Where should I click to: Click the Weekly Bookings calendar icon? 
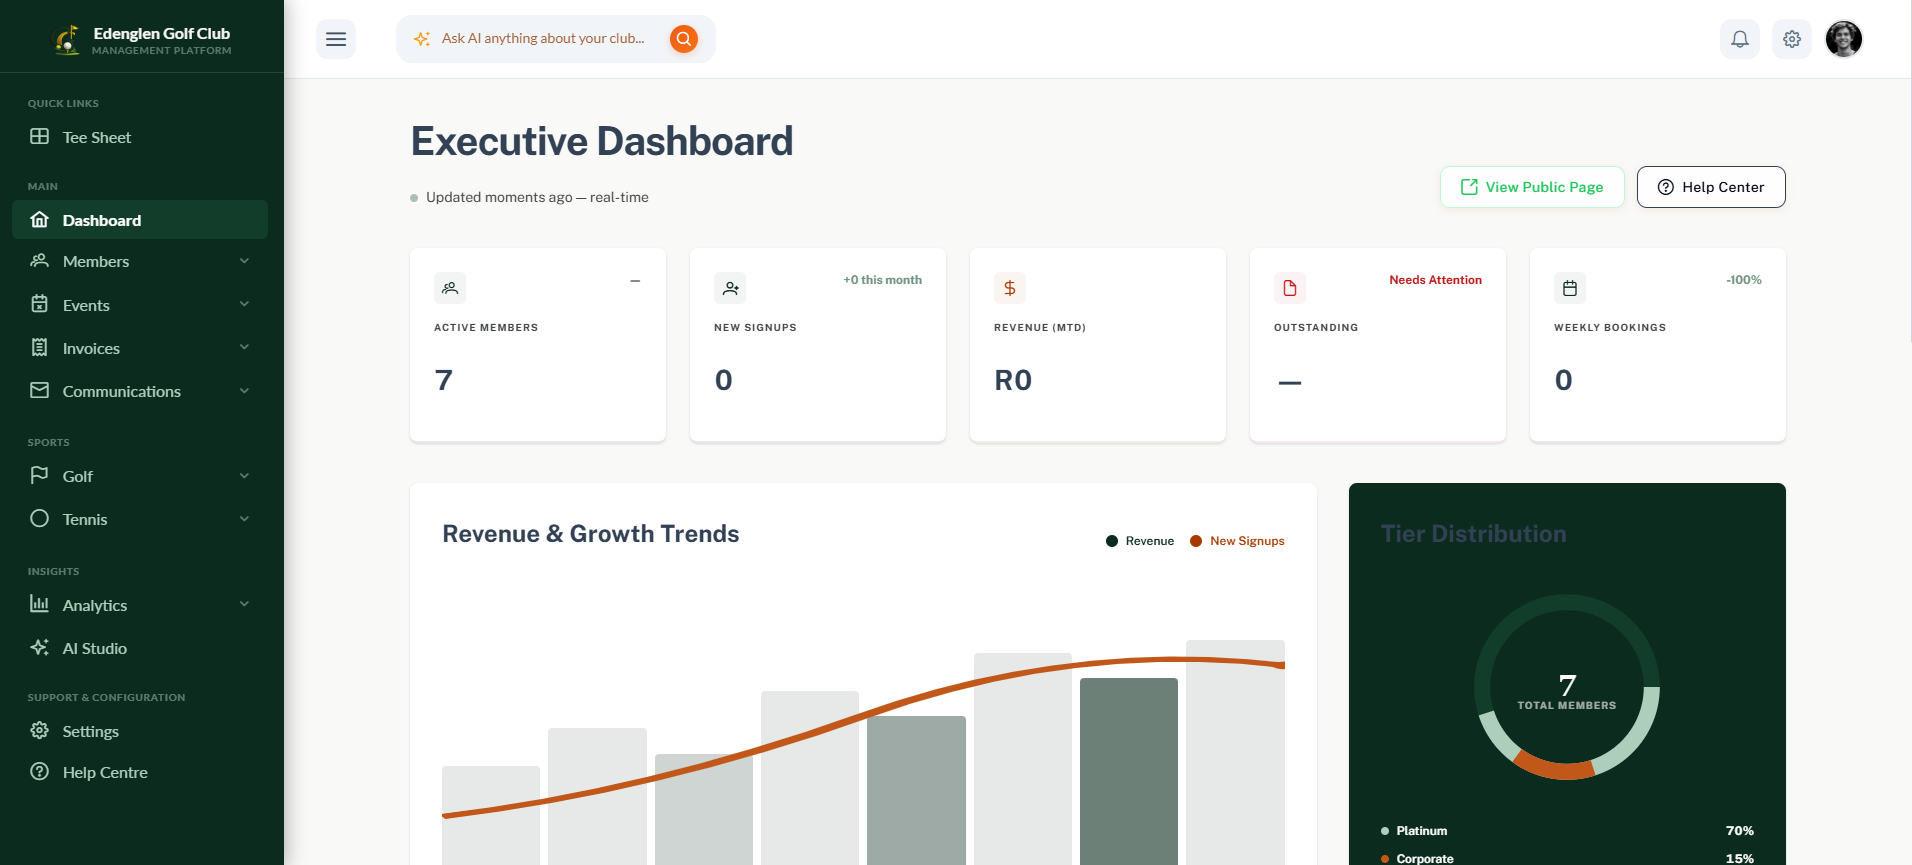1570,288
